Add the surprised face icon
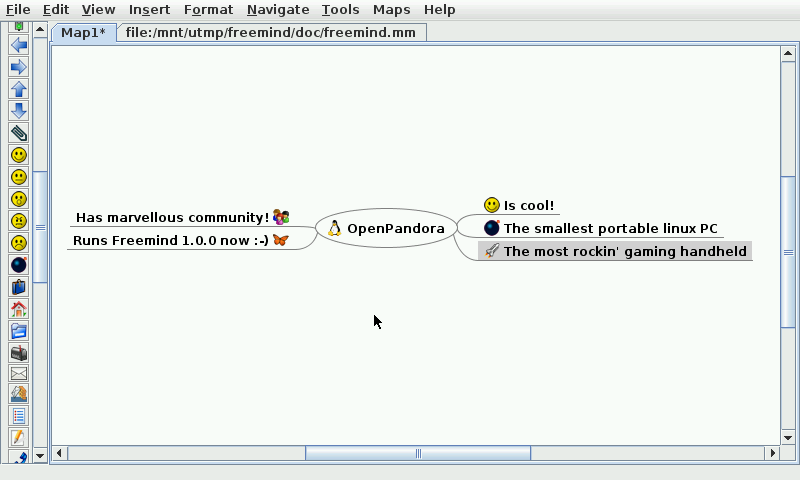Image resolution: width=800 pixels, height=480 pixels. coord(19,199)
